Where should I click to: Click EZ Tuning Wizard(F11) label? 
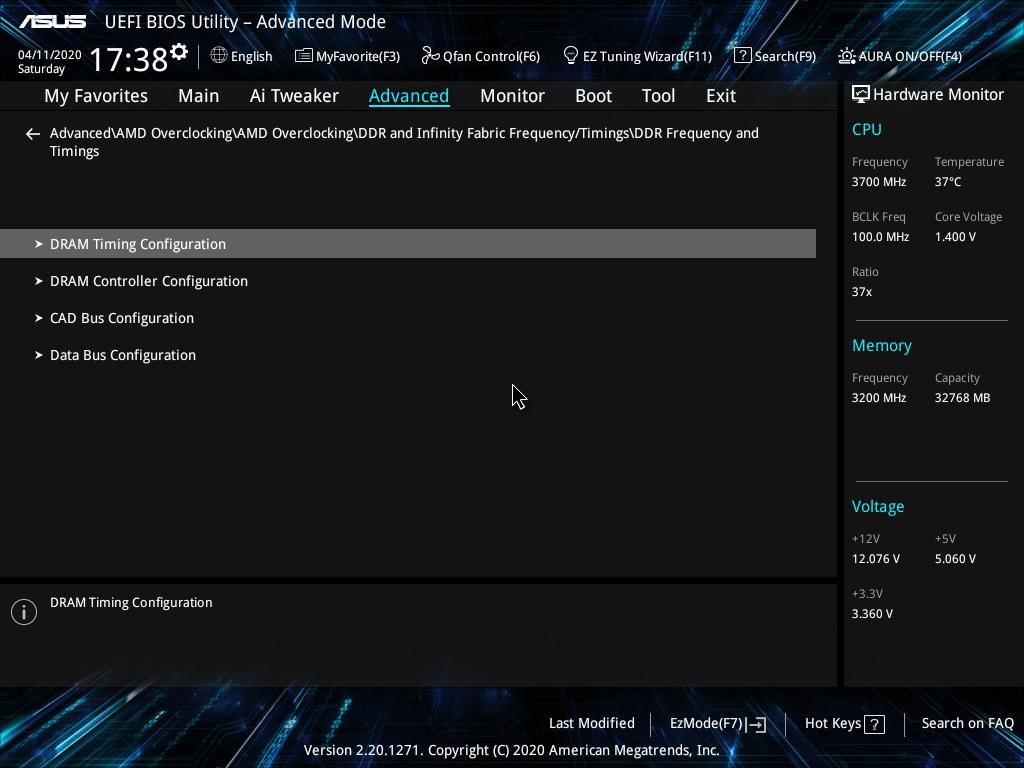(x=647, y=57)
